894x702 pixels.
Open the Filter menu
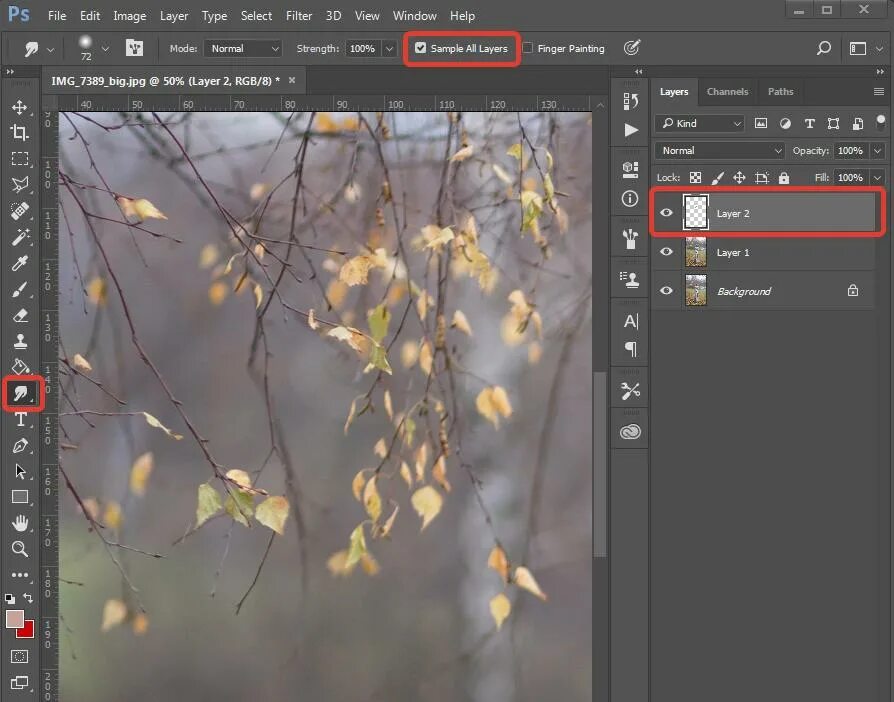(299, 15)
